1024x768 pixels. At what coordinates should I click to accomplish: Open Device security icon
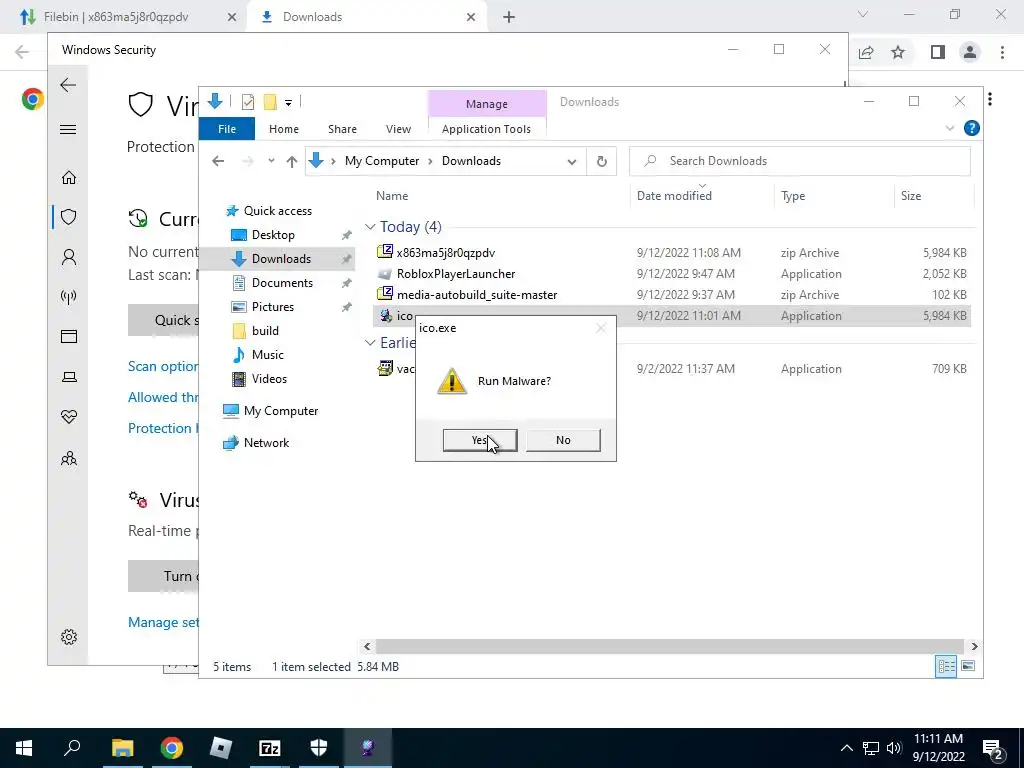[69, 377]
